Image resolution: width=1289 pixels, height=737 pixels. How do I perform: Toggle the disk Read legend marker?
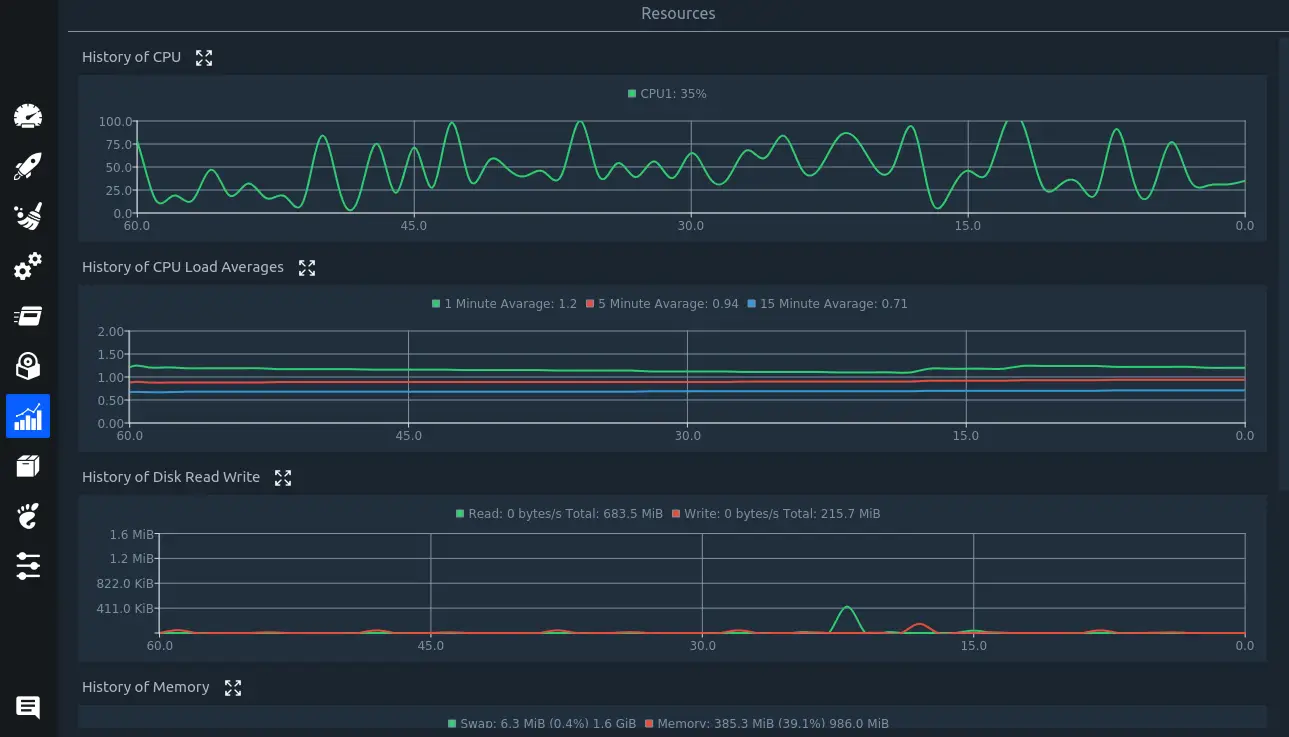coord(460,514)
